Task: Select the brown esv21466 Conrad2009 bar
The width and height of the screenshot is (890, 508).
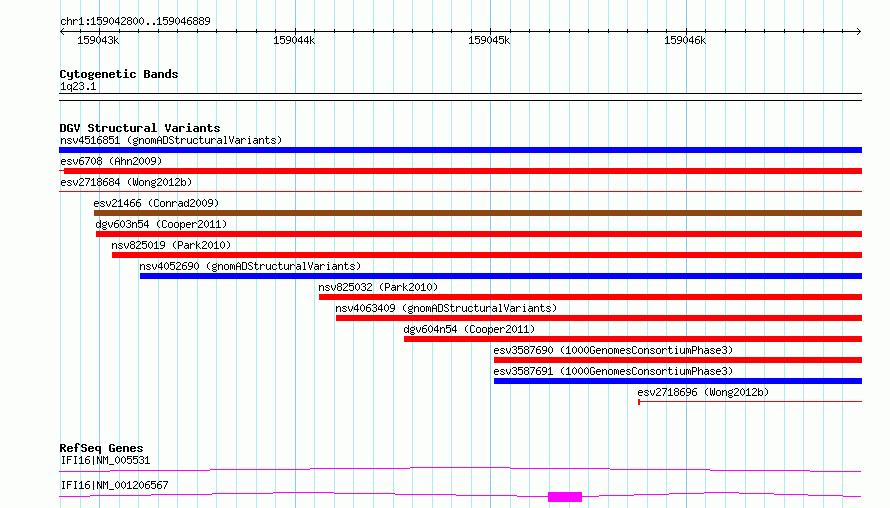Action: pos(478,213)
